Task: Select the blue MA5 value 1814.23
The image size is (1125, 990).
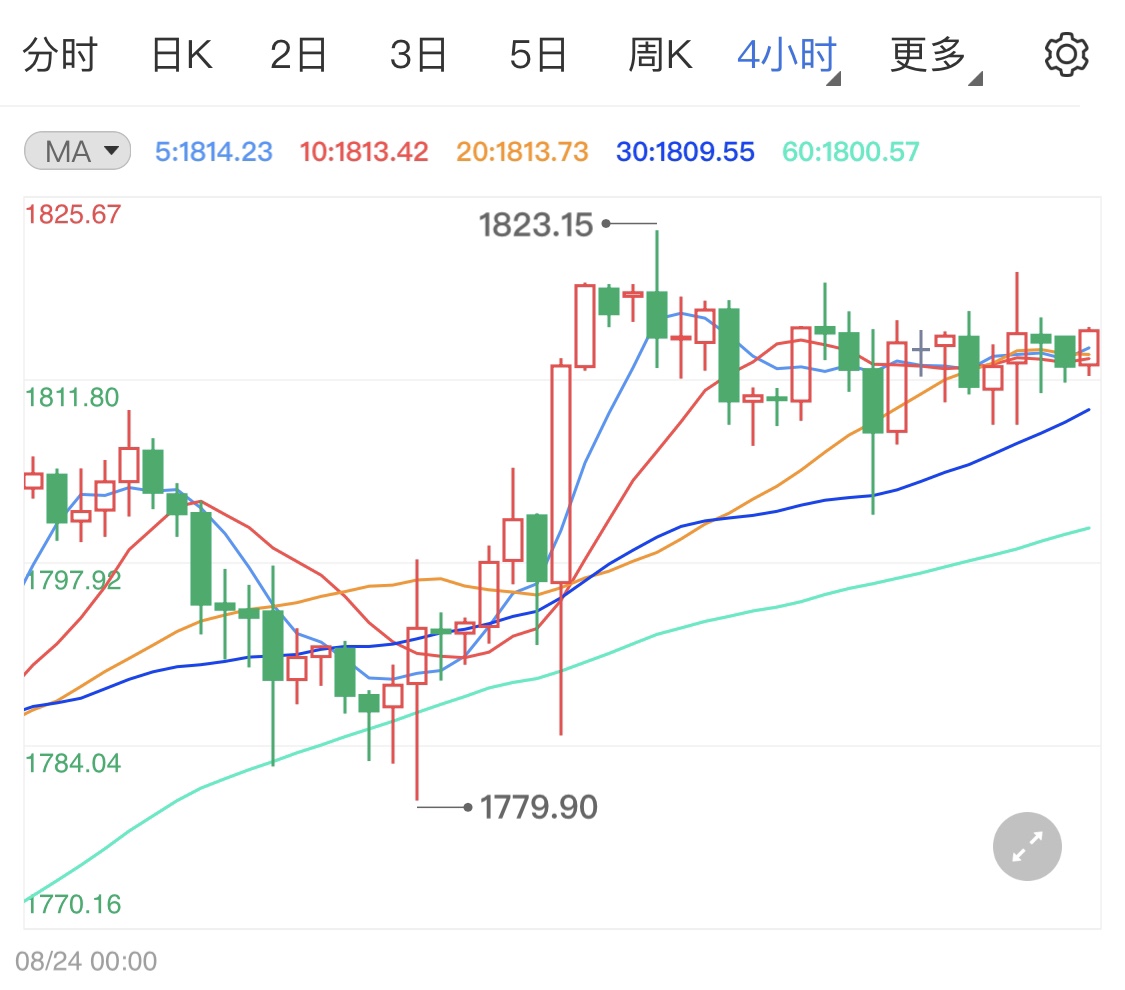Action: 213,151
